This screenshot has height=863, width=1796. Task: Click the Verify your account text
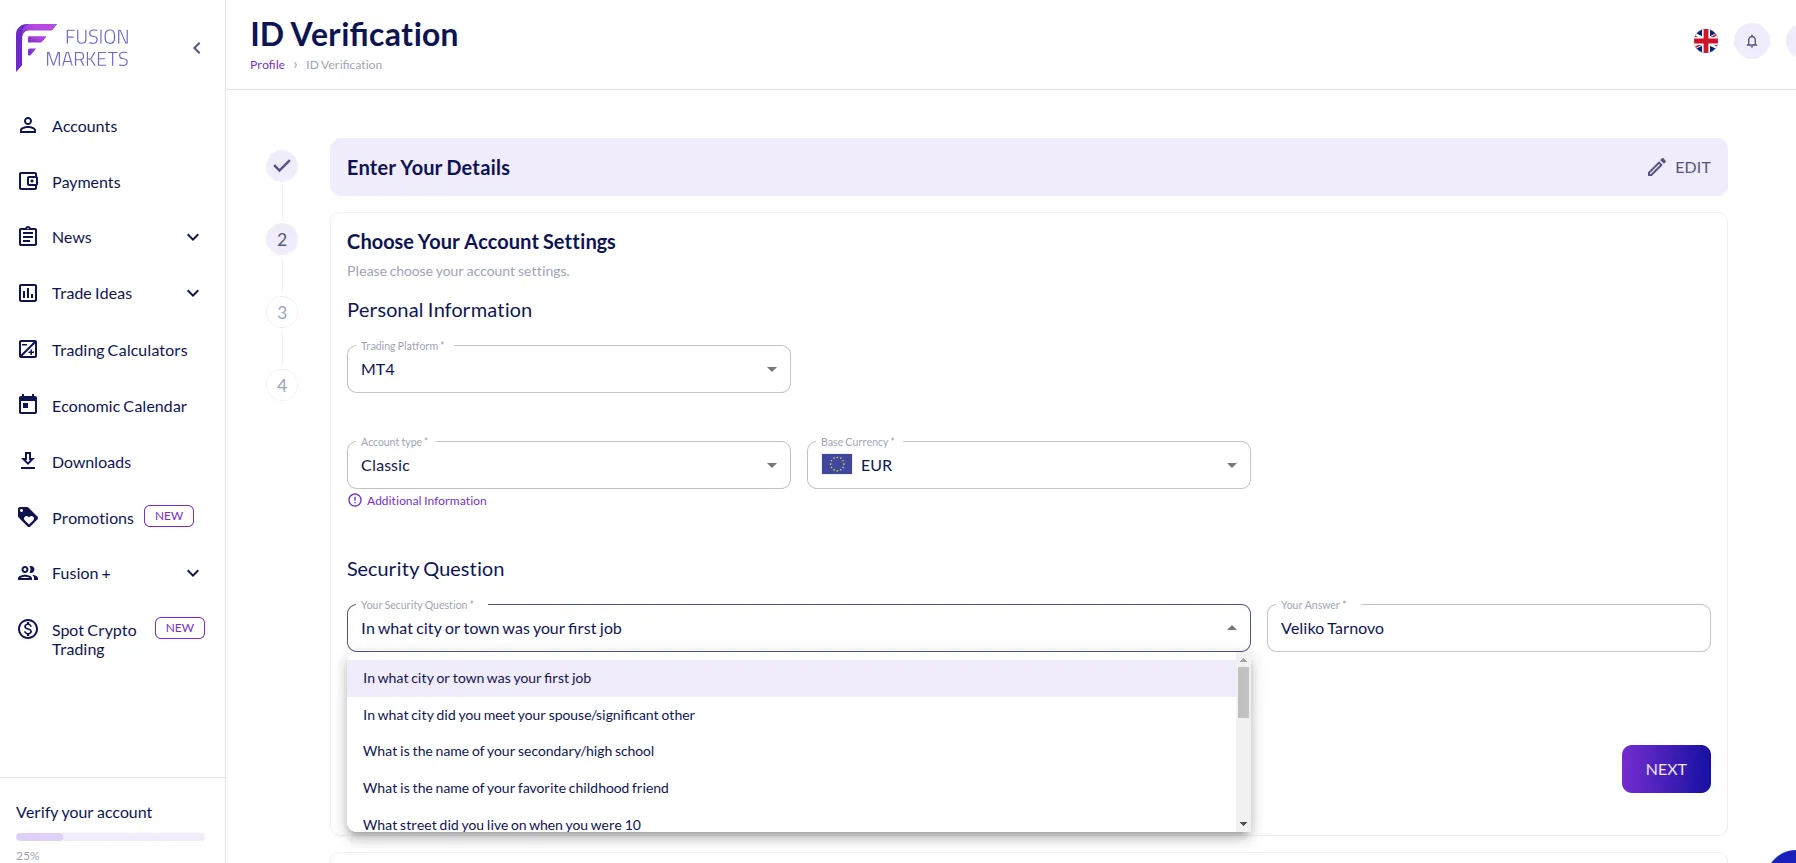click(84, 812)
